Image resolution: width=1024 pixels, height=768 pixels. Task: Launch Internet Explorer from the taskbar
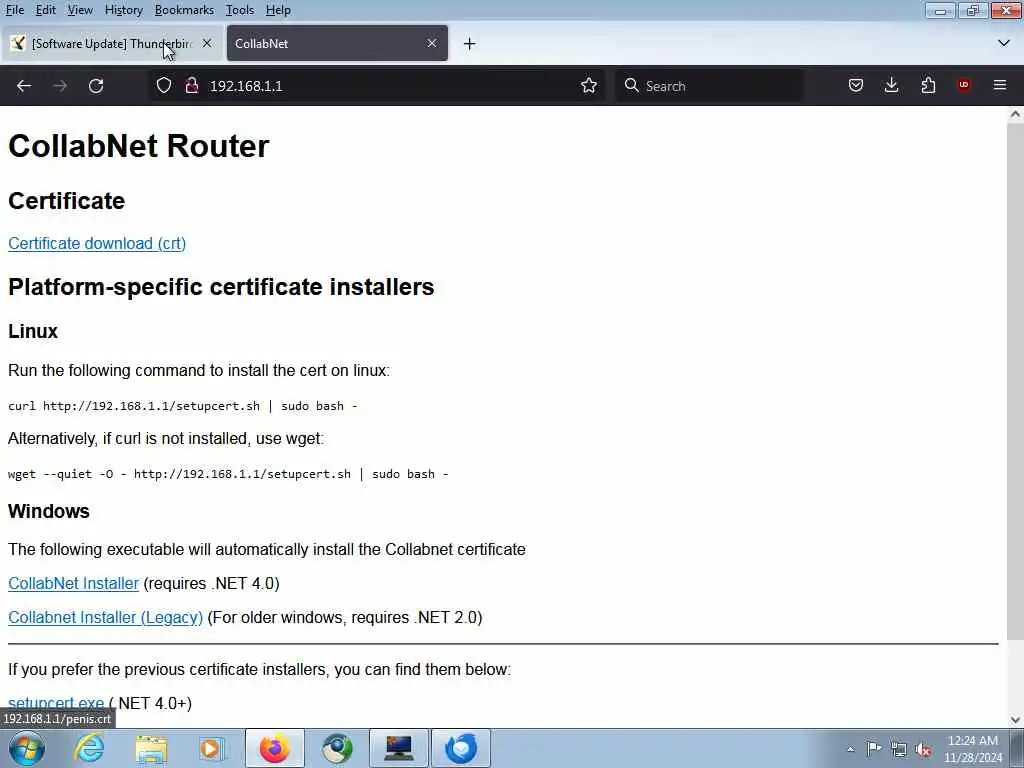pyautogui.click(x=89, y=748)
